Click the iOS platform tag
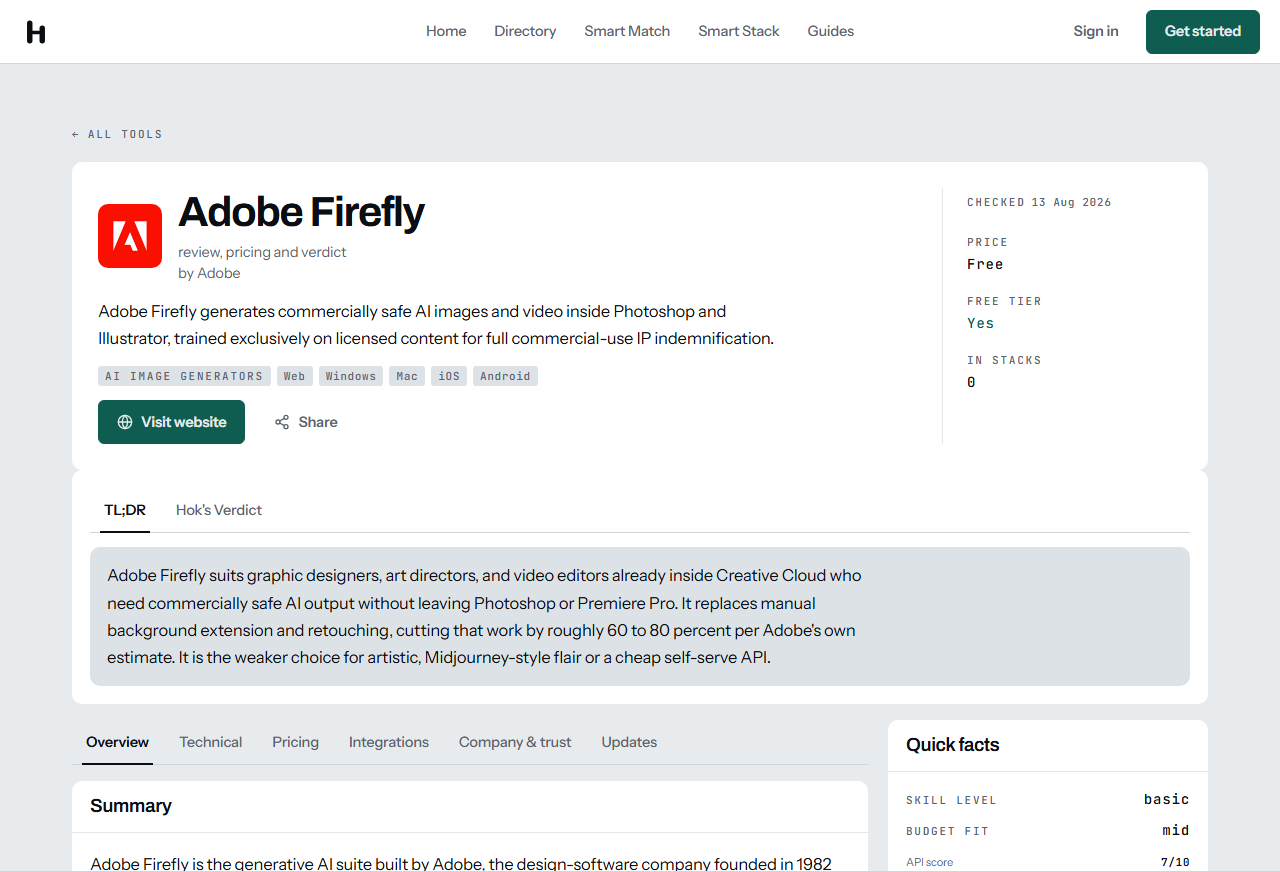1280x872 pixels. pyautogui.click(x=449, y=376)
